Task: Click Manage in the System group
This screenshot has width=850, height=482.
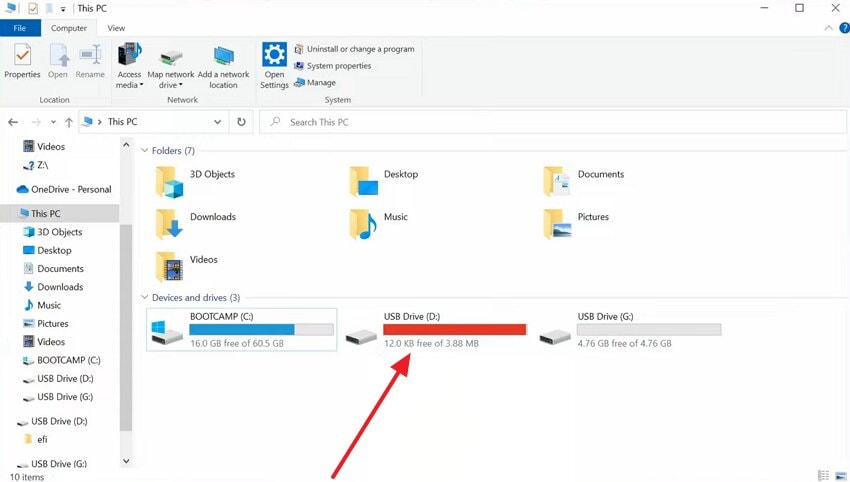Action: 315,82
